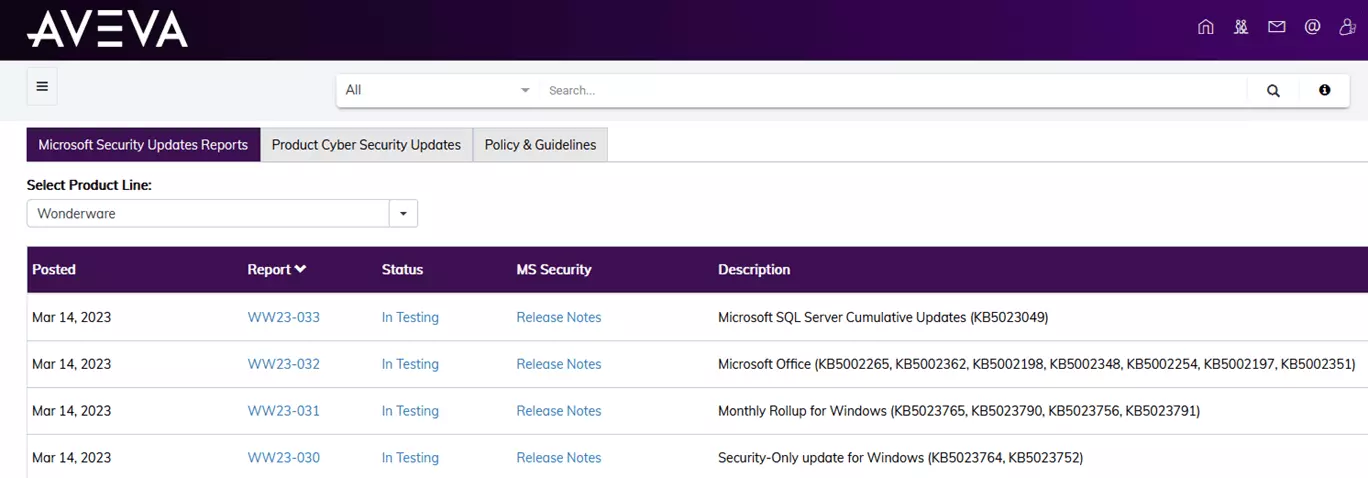Click the @ contact icon

pos(1312,28)
